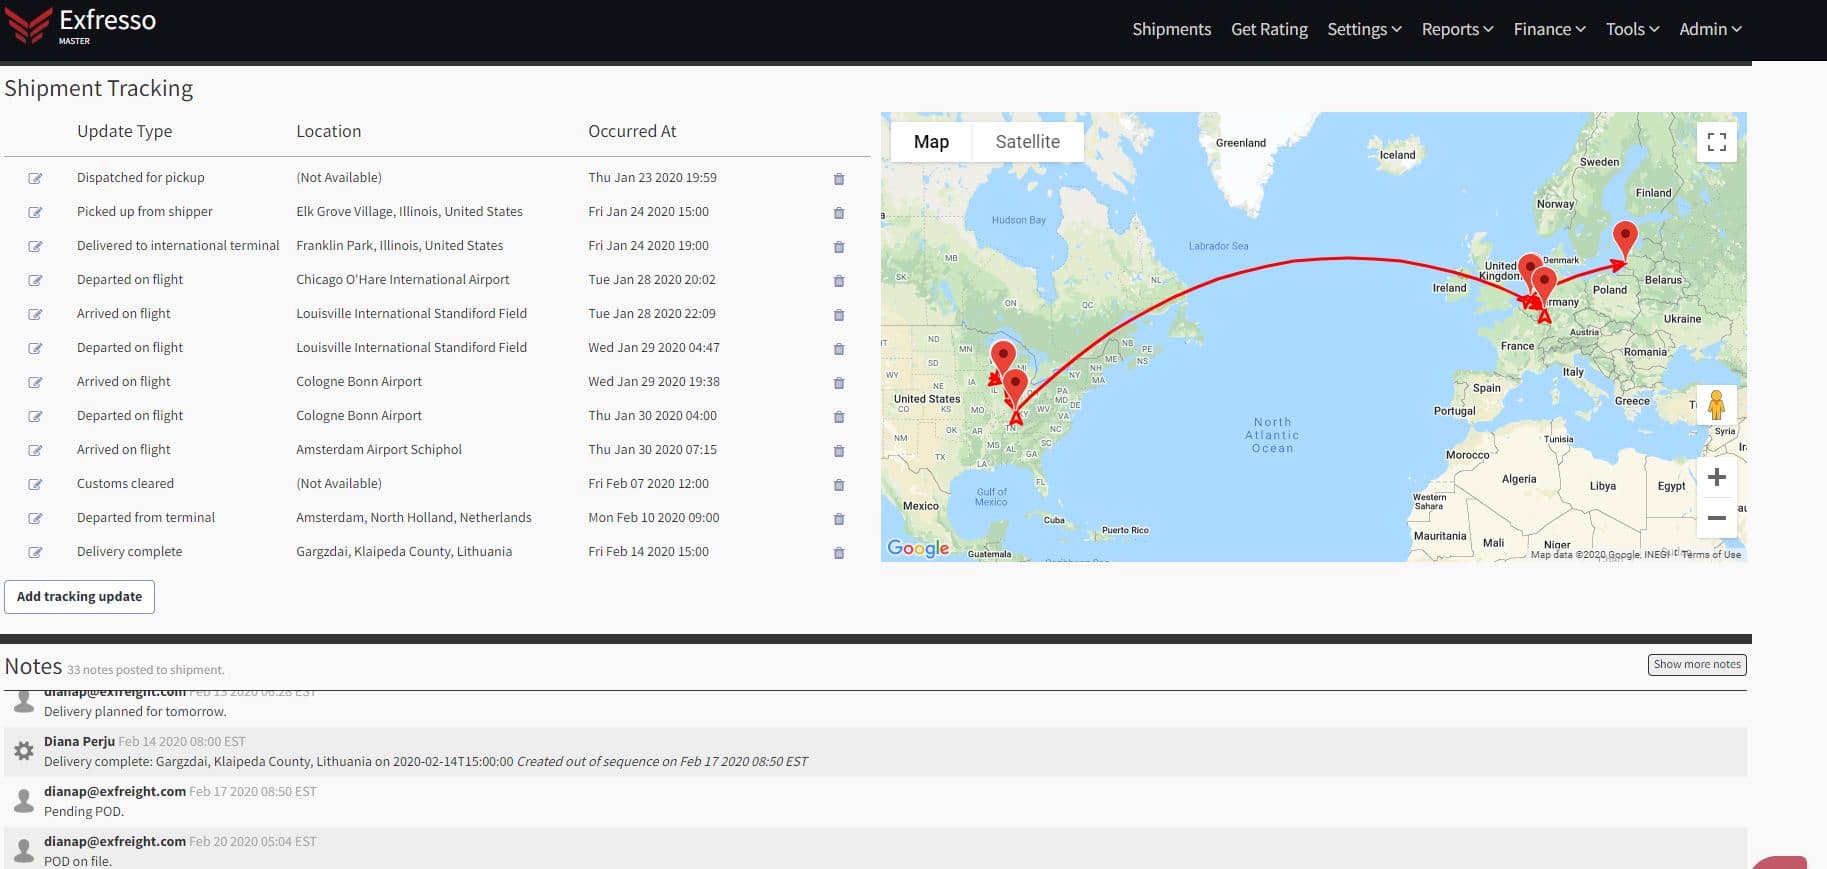Edit the Cologne Bonn arrived flight update
This screenshot has height=869, width=1827.
35,383
